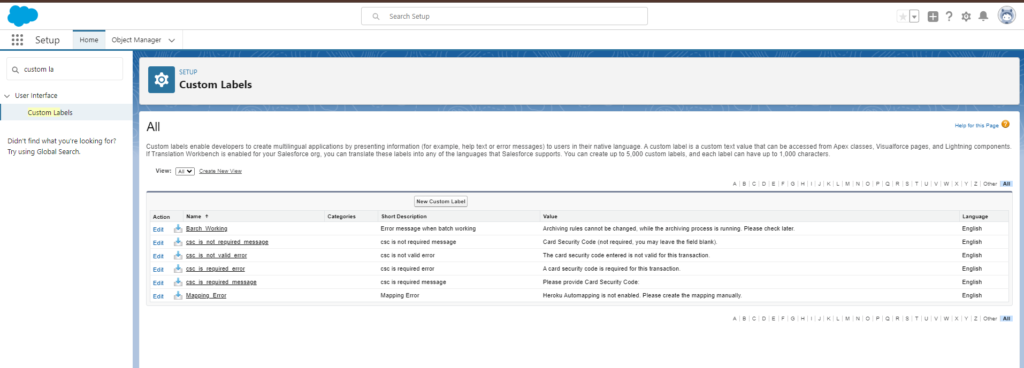Open the csc_is_not_valid_error name link
Screen dimensions: 1024x368
pos(216,255)
